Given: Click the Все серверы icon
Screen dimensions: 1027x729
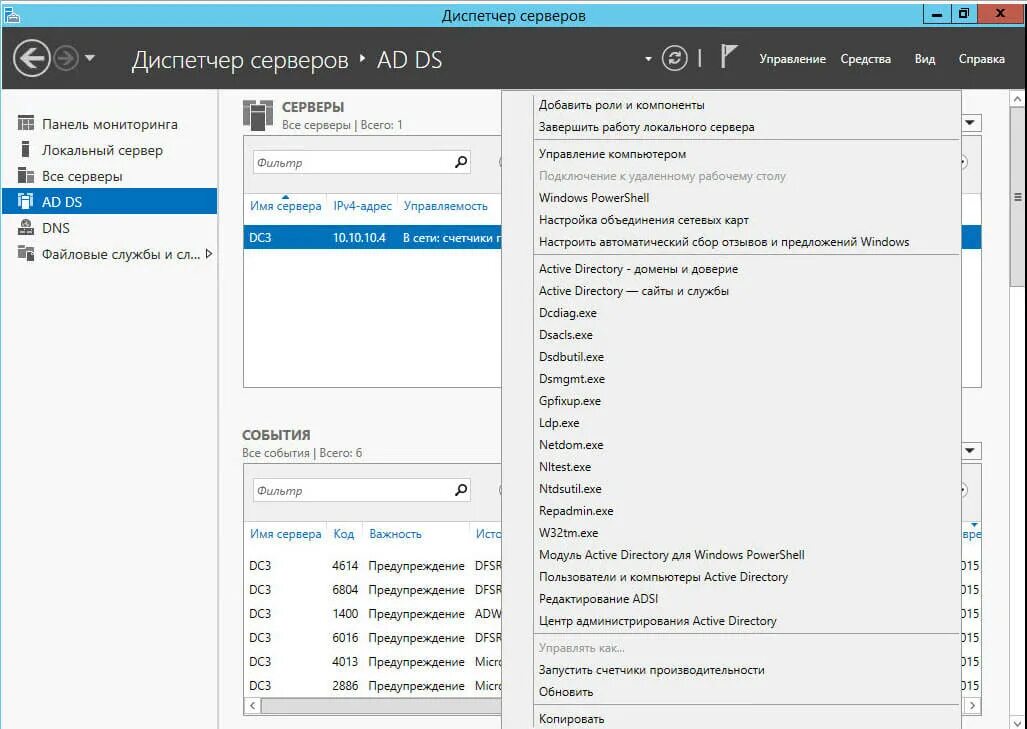Looking at the screenshot, I should (26, 175).
